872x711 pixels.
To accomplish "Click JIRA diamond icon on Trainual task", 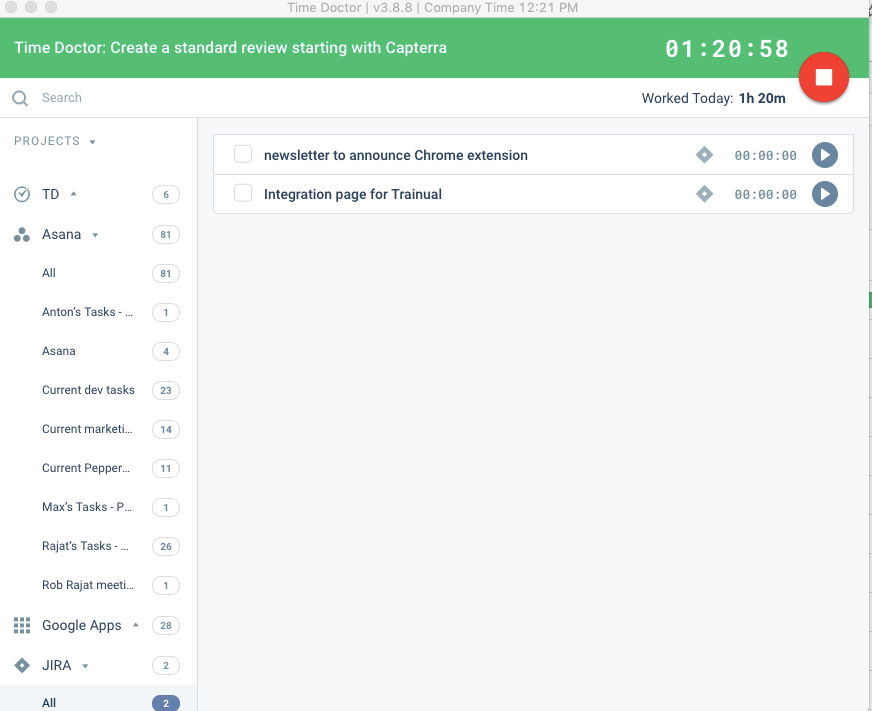I will click(x=704, y=194).
